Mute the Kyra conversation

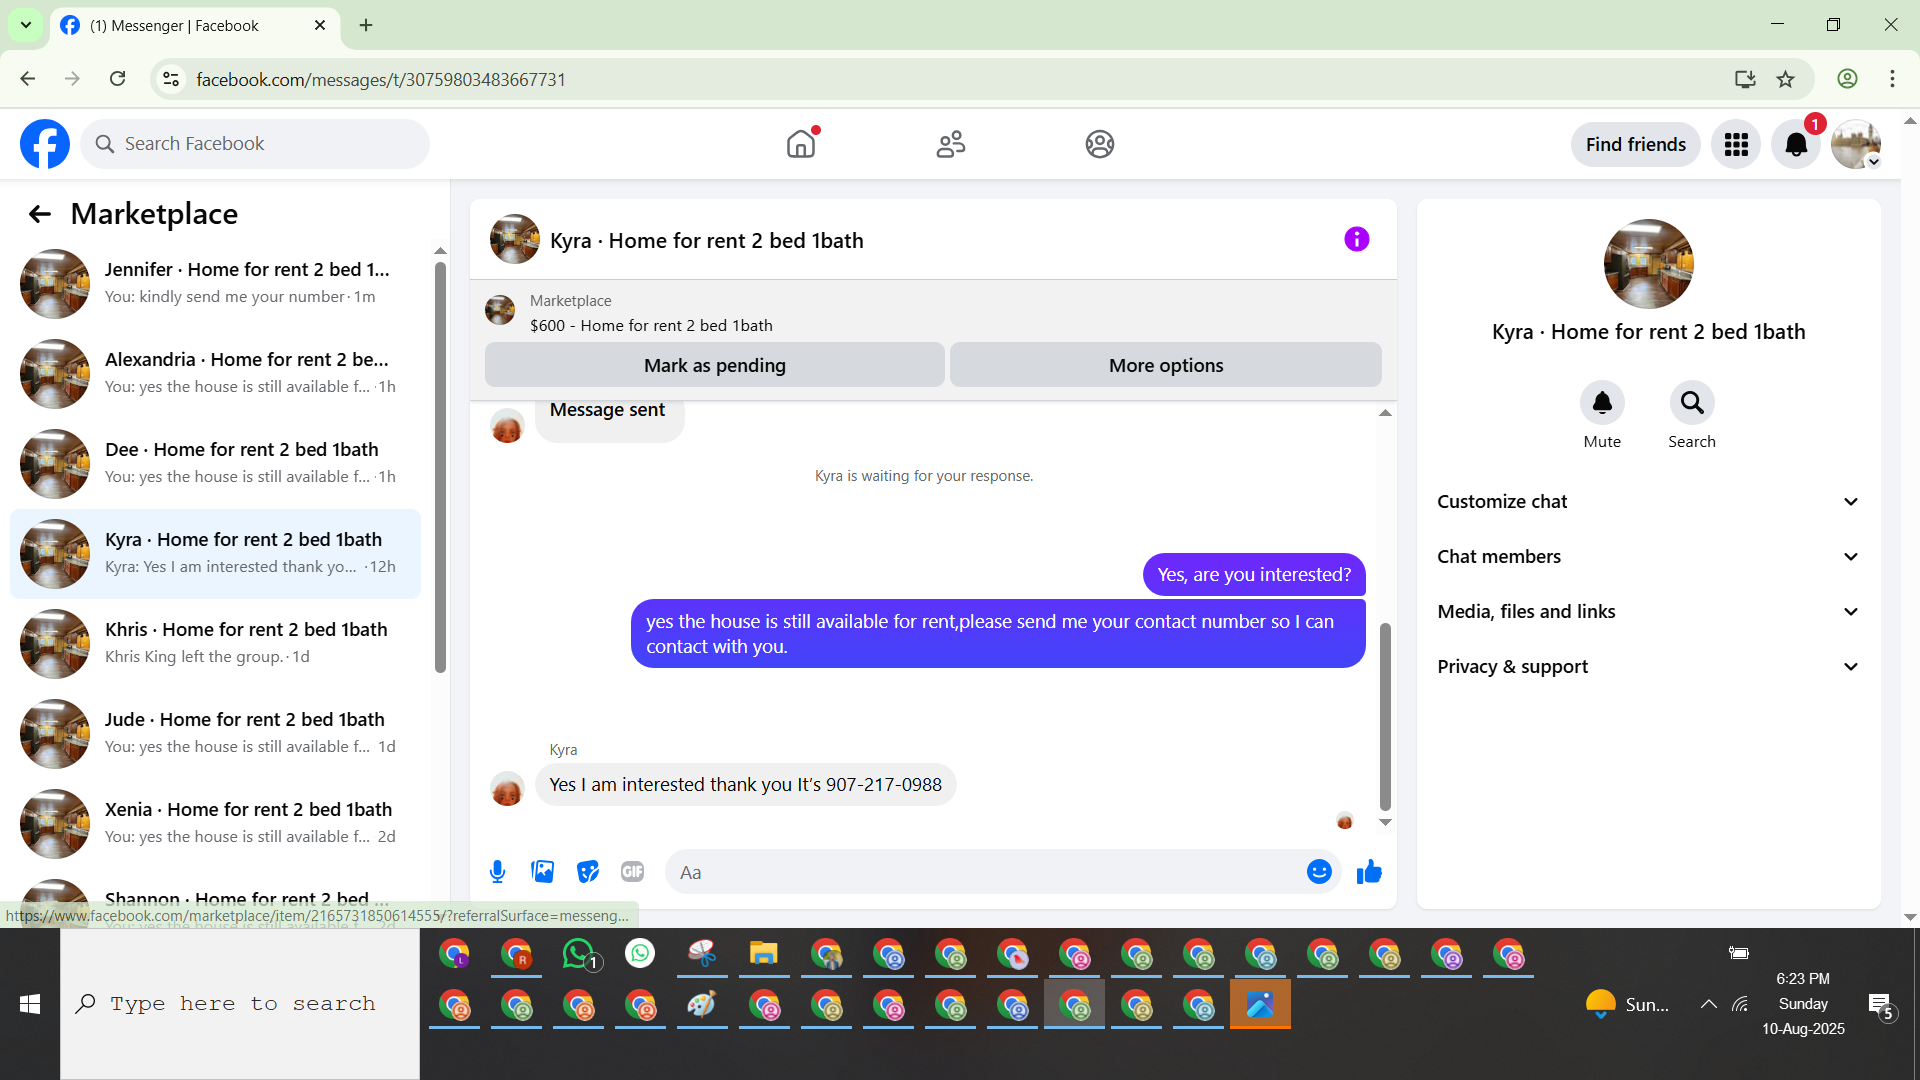pos(1602,403)
